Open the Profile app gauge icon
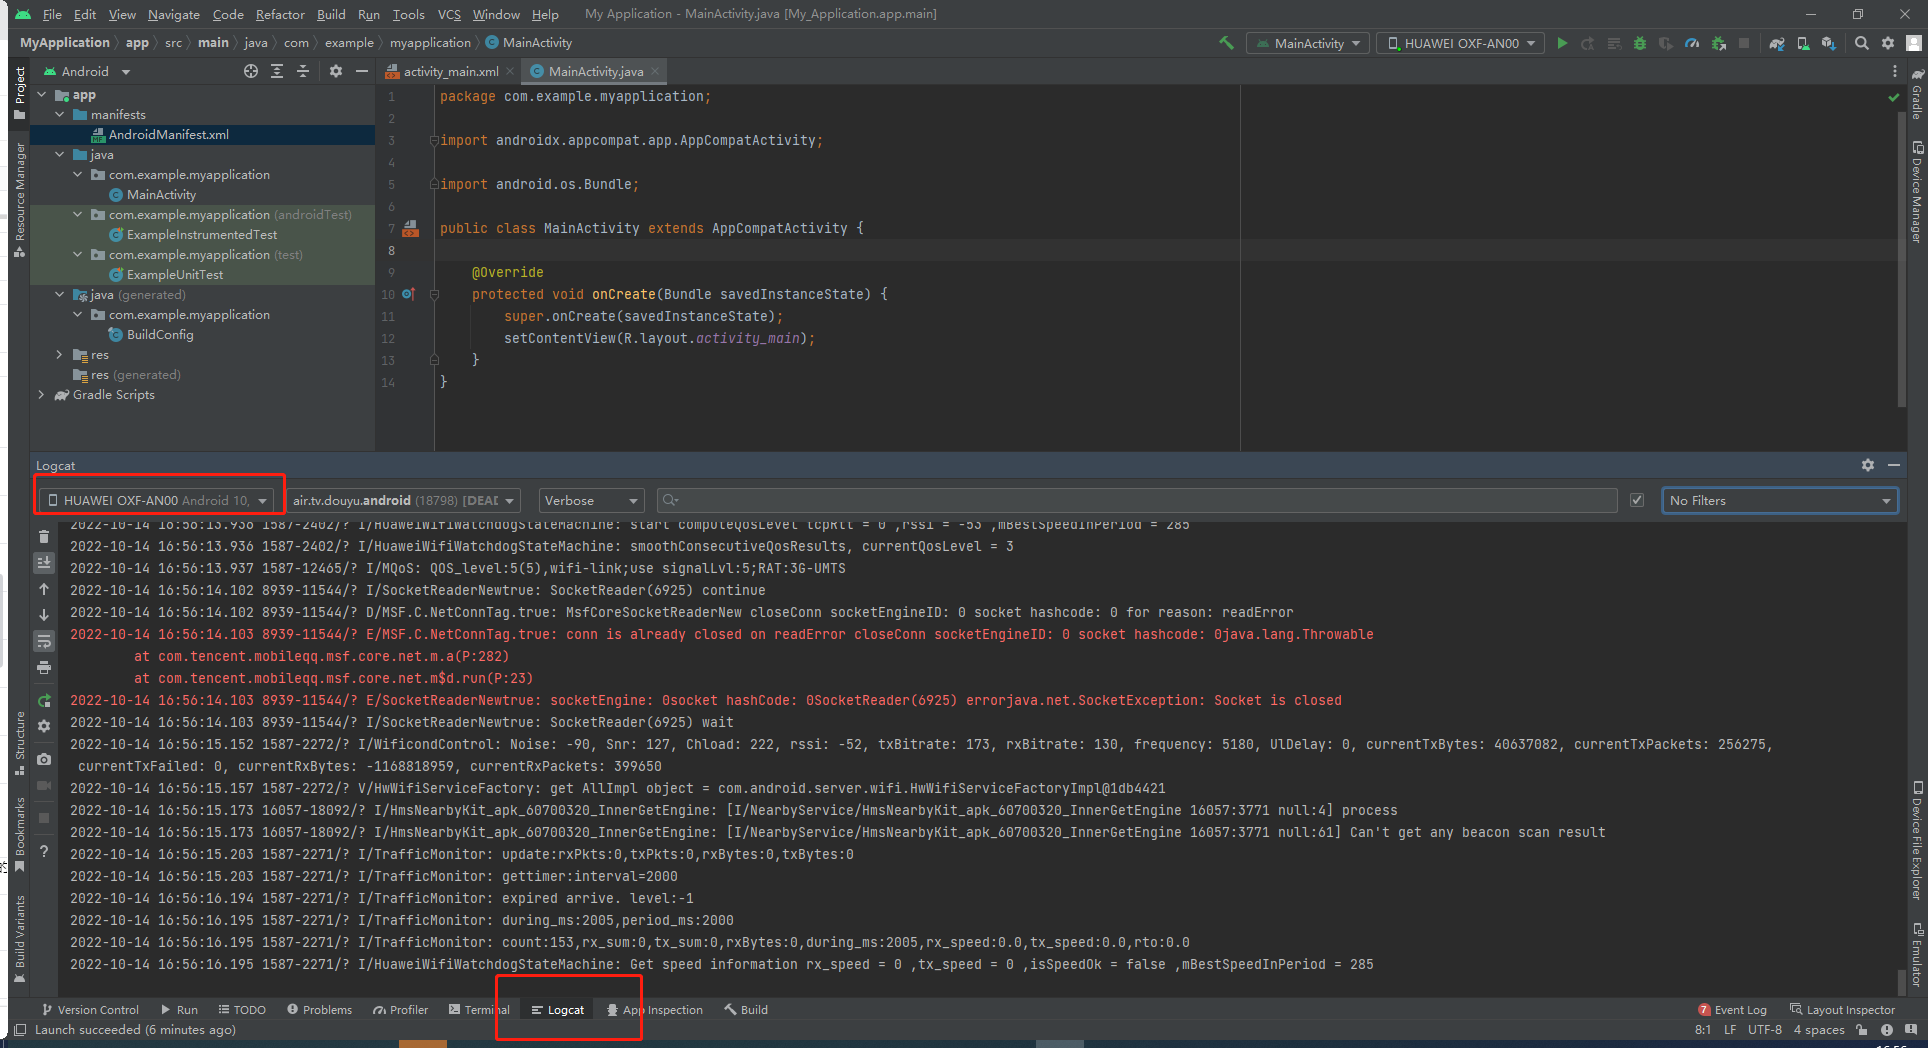The image size is (1928, 1048). tap(1691, 43)
